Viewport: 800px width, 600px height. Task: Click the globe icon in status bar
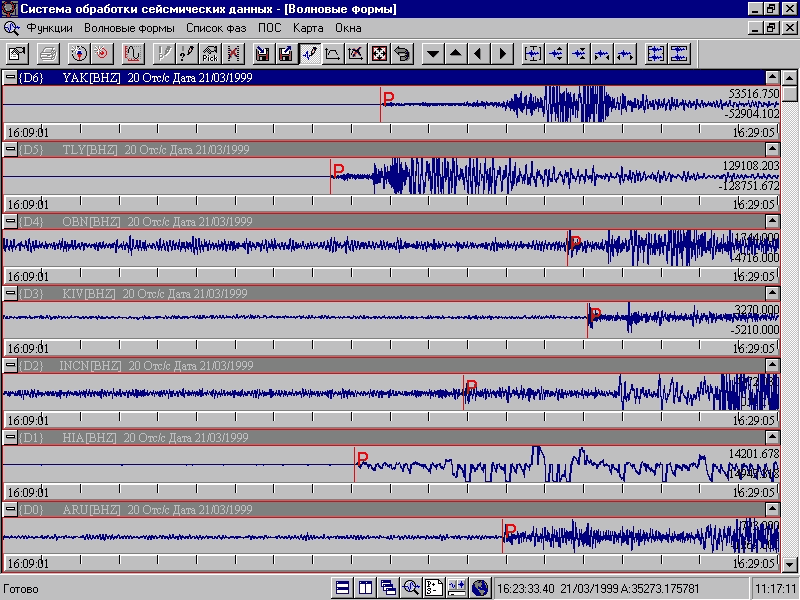pyautogui.click(x=480, y=588)
